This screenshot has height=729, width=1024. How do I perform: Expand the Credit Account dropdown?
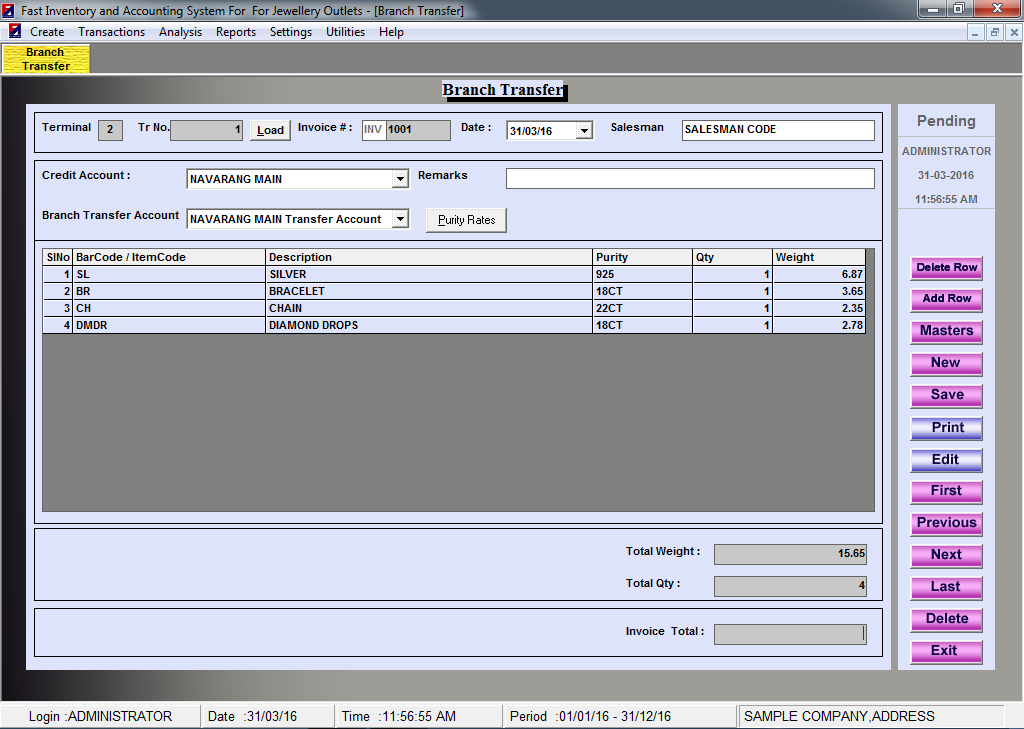point(400,179)
